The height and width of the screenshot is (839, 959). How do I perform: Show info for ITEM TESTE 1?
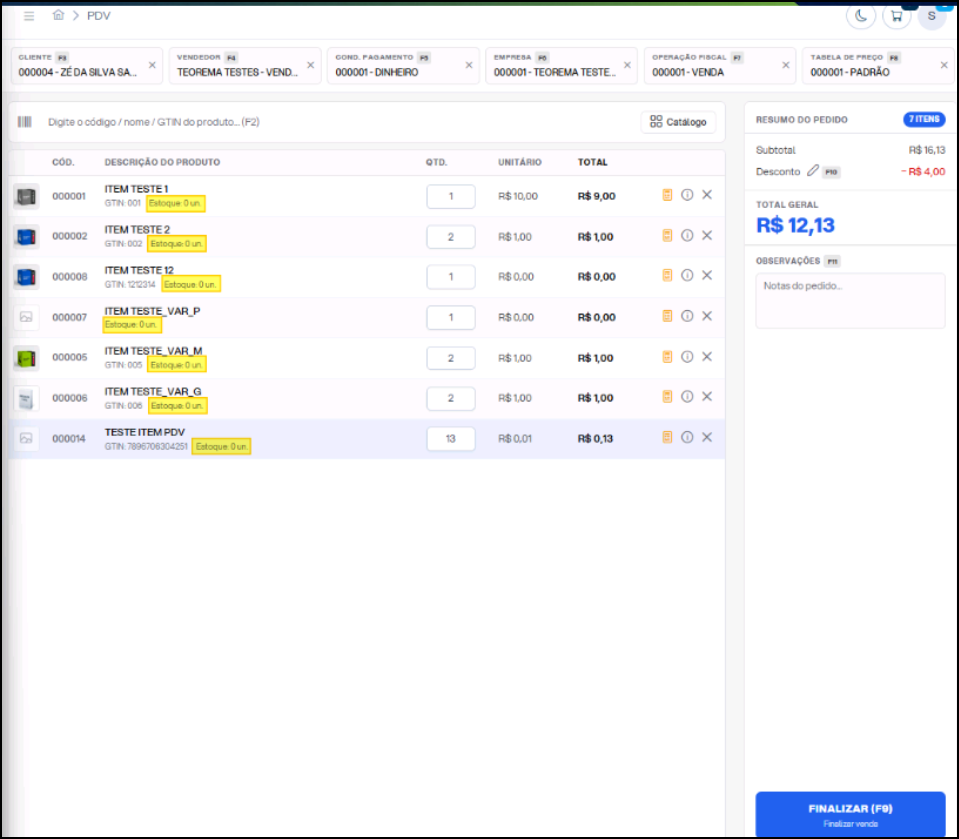point(687,195)
